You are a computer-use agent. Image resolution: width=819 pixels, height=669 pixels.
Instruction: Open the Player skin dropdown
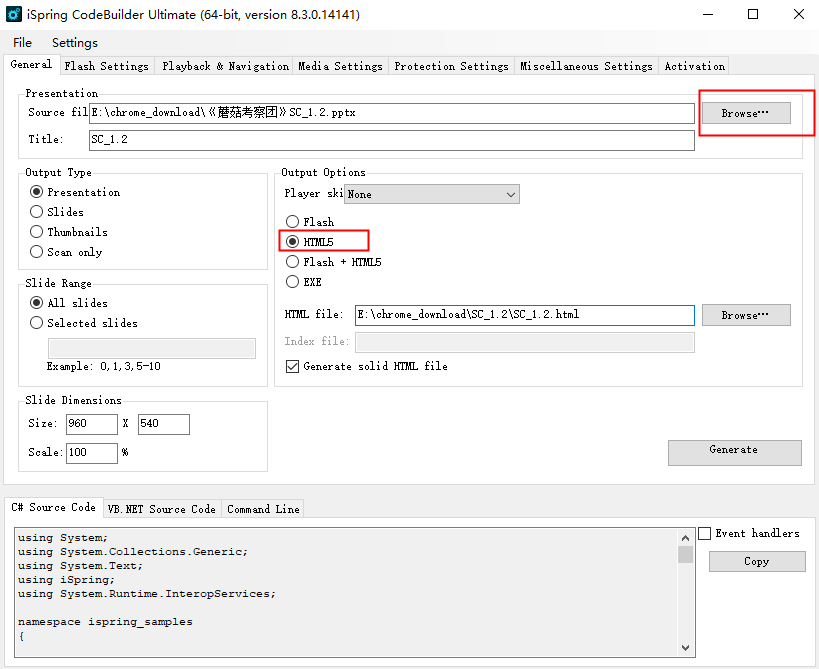[x=431, y=194]
